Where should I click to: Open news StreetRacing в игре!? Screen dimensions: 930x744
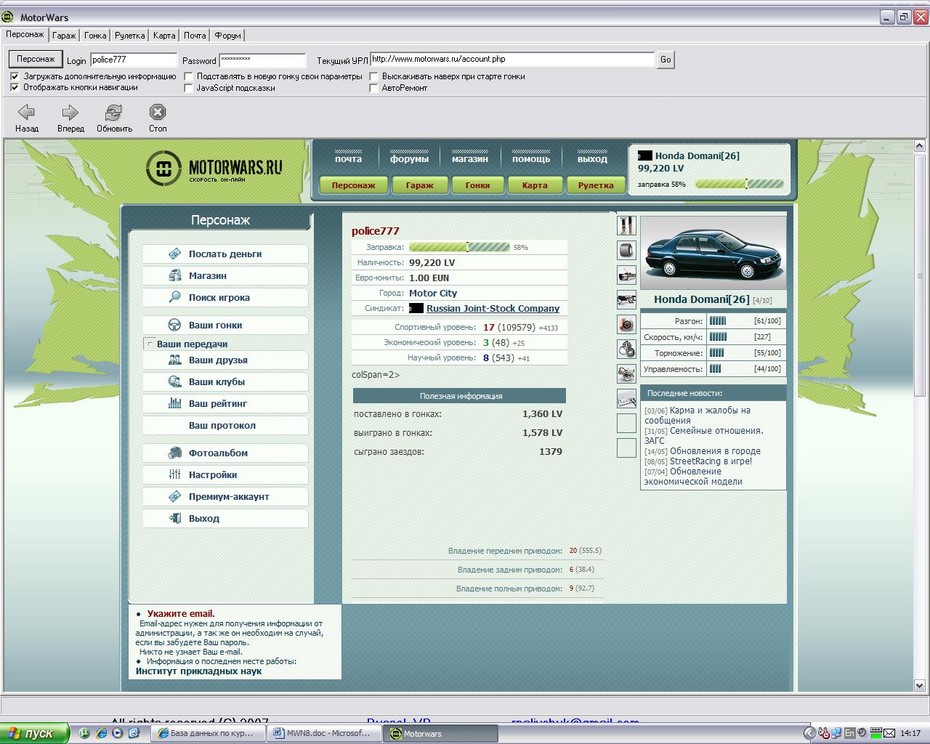click(711, 461)
